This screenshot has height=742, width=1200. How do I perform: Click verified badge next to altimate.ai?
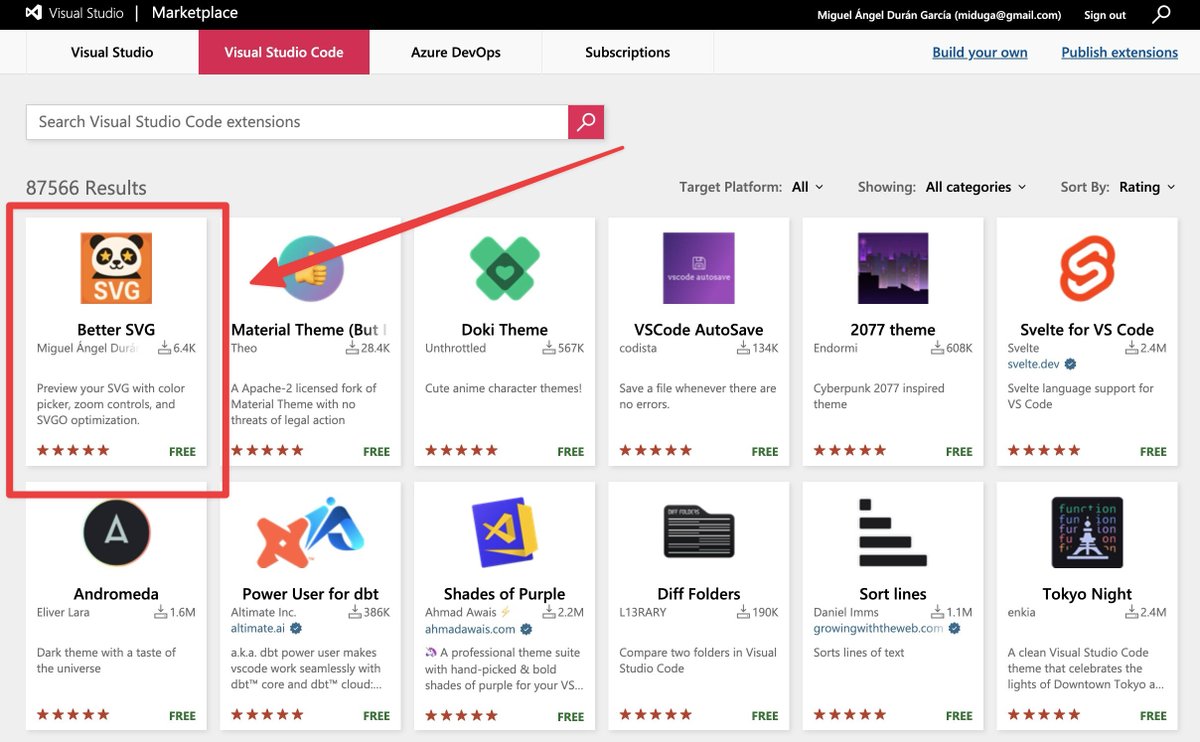(x=296, y=628)
